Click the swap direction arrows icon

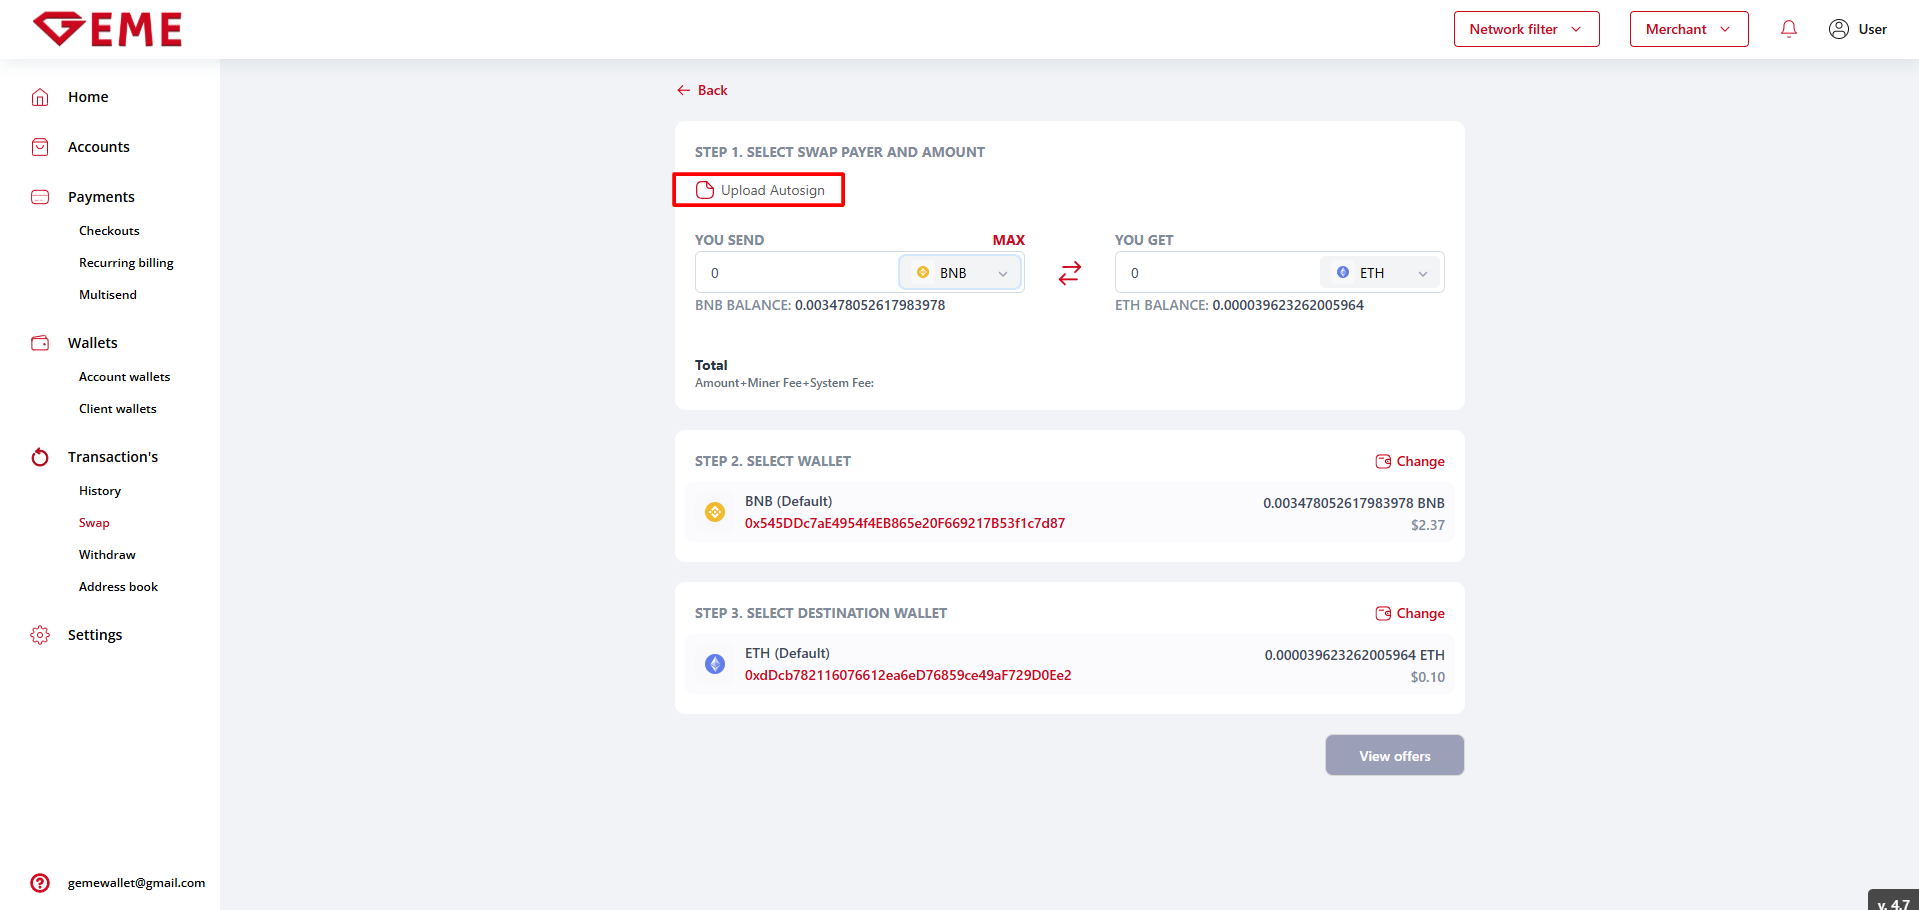[1069, 273]
